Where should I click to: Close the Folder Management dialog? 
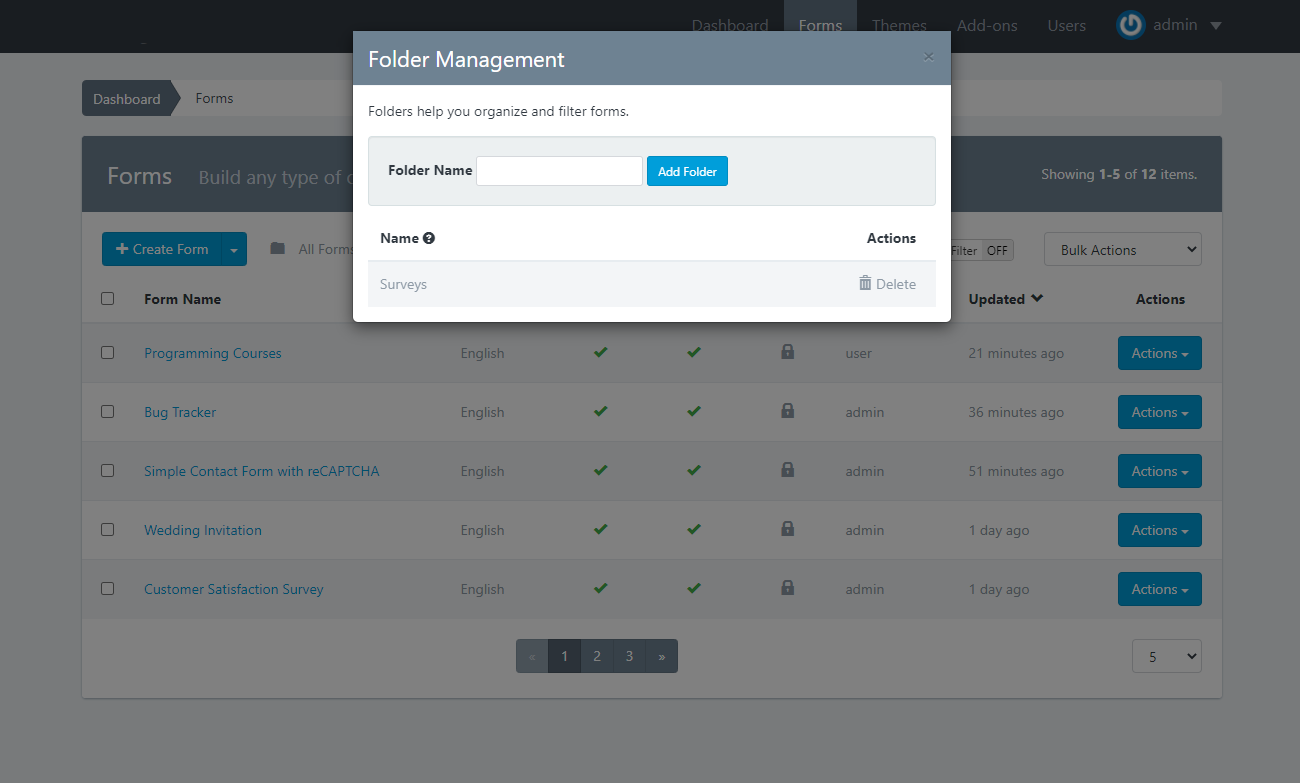pos(928,57)
